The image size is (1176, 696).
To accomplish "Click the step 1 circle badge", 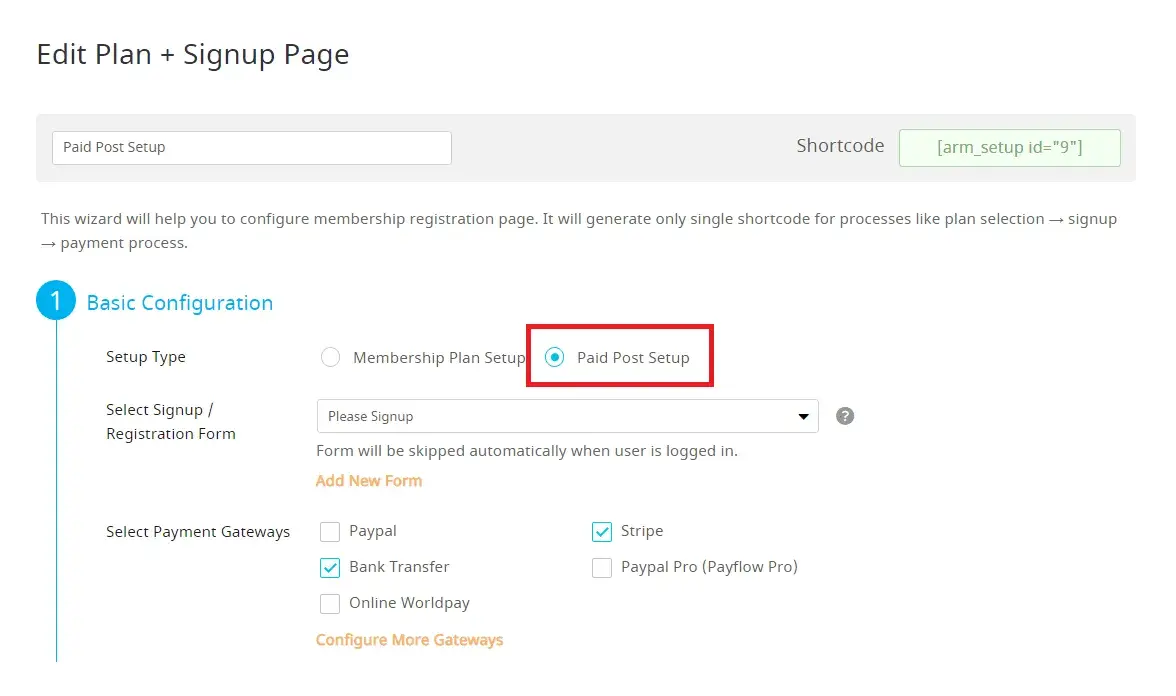I will pos(56,300).
